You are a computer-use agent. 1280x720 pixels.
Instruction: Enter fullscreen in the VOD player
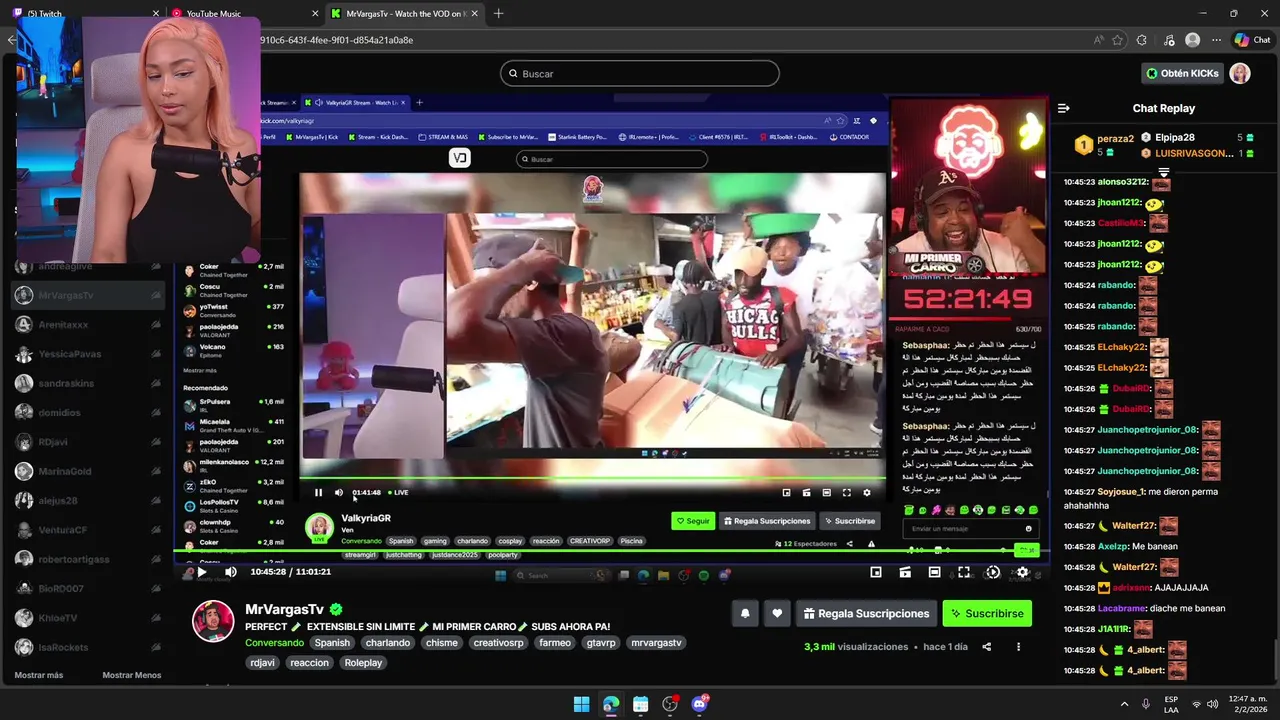pos(964,572)
